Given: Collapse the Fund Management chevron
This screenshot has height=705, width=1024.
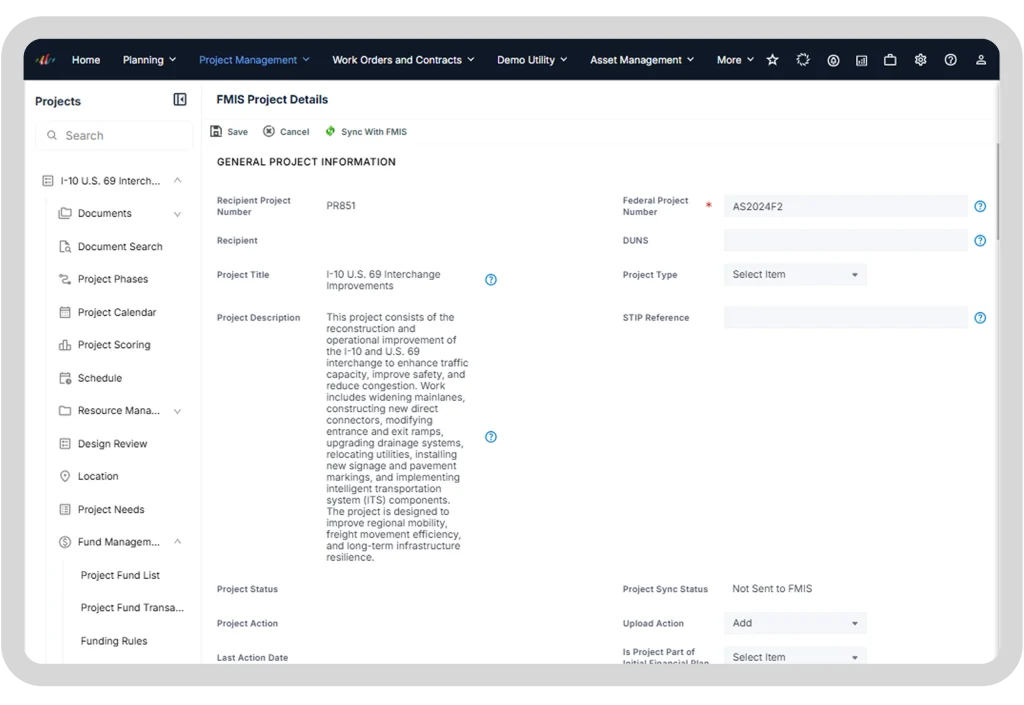Looking at the screenshot, I should click(178, 542).
